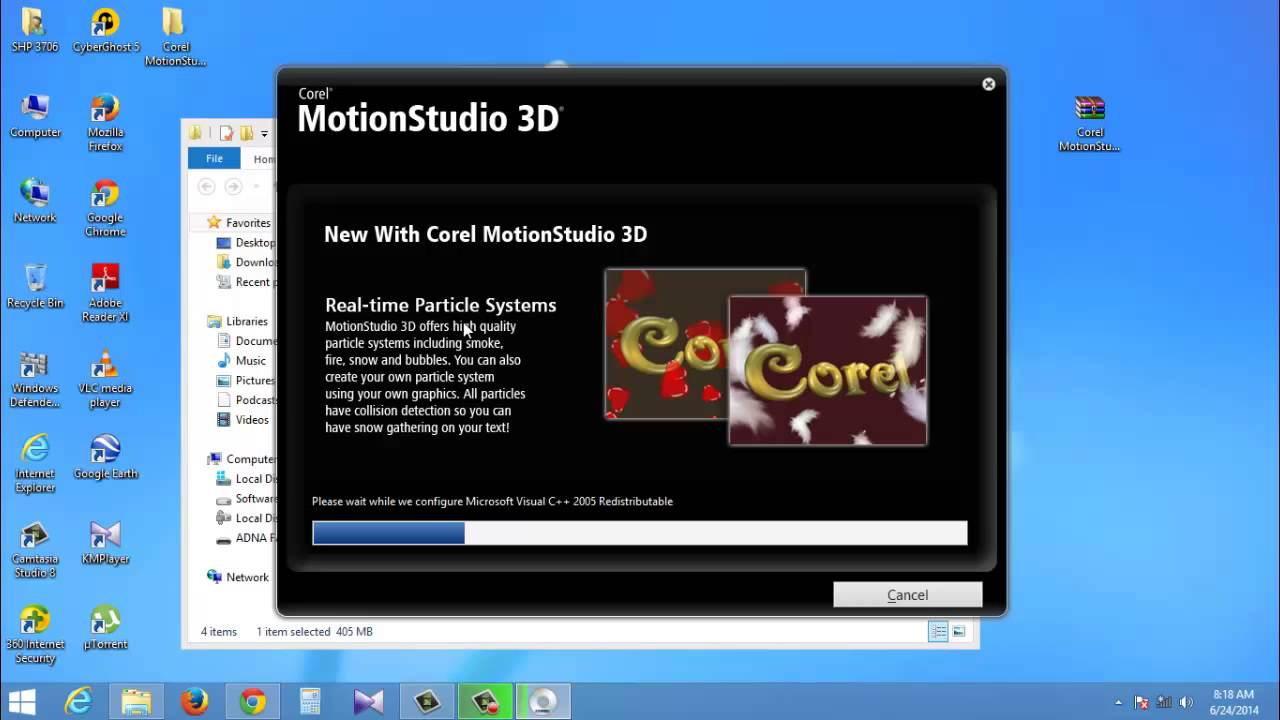Open Downloads under Favorites in Explorer
This screenshot has width=1280, height=720.
[246, 262]
